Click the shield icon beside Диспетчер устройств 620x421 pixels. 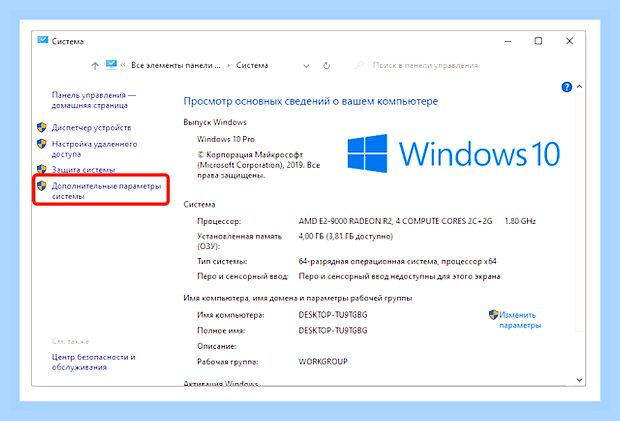click(x=42, y=127)
